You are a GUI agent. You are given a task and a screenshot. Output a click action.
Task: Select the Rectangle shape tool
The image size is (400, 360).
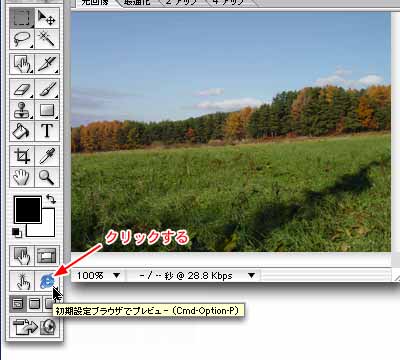point(47,110)
